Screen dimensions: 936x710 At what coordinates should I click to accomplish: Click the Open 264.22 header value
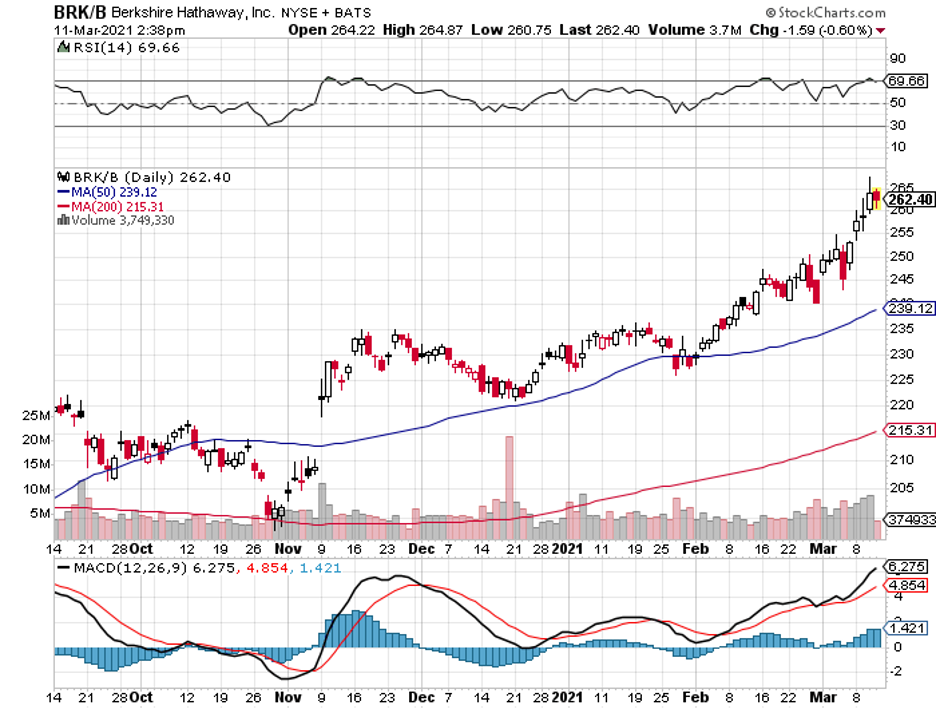[331, 30]
